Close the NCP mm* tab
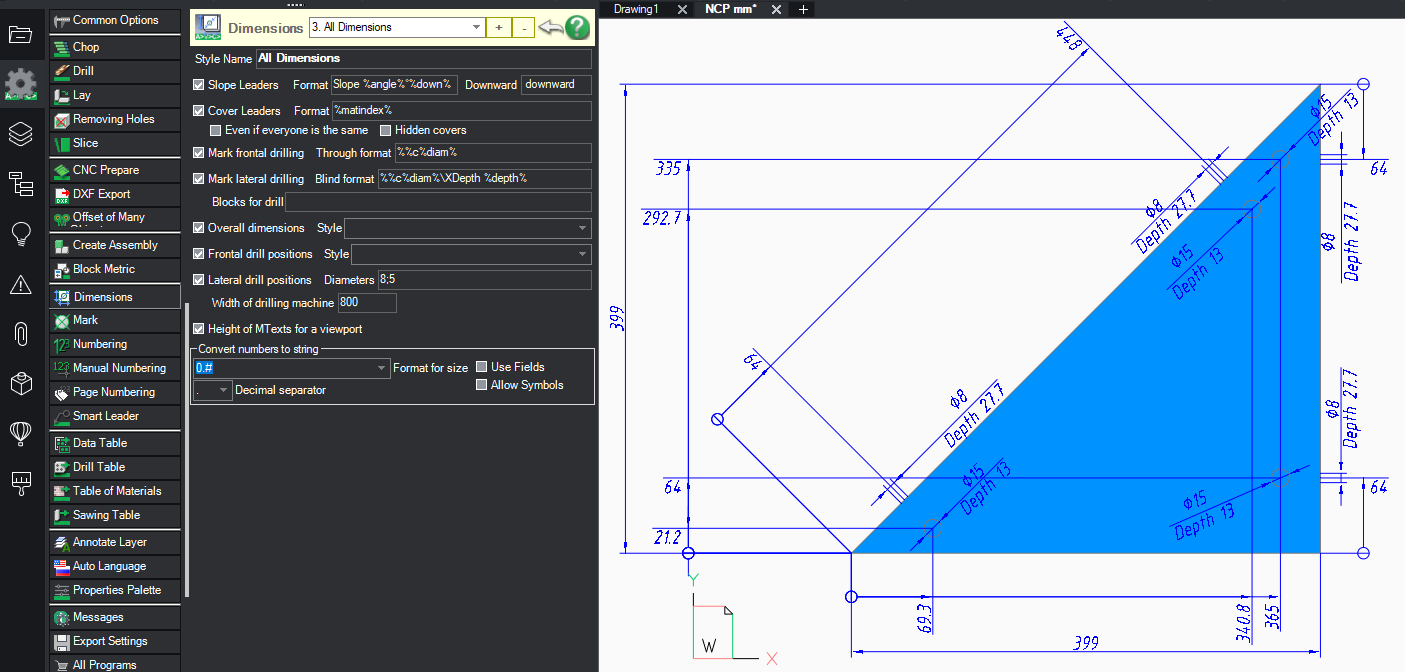Screen dimensions: 1405x672 777,9
